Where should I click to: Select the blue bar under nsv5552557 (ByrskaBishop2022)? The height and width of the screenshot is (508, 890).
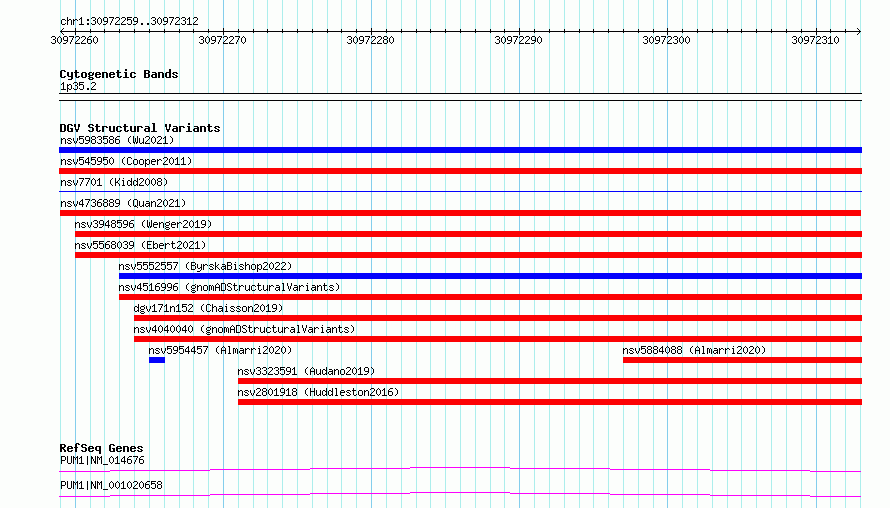pyautogui.click(x=490, y=276)
